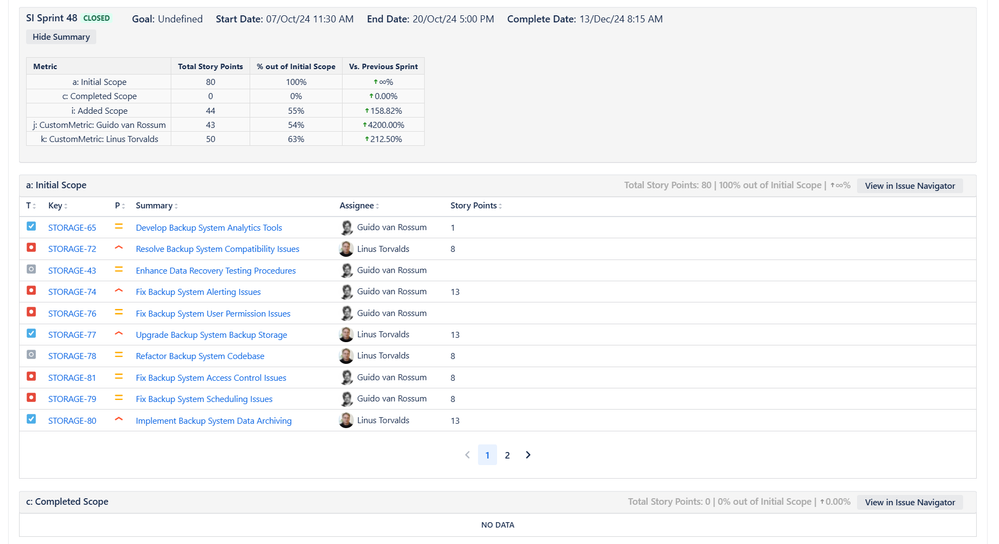Click the issue type icon for STORAGE-78
Screen dimensions: 999x544
coord(31,355)
